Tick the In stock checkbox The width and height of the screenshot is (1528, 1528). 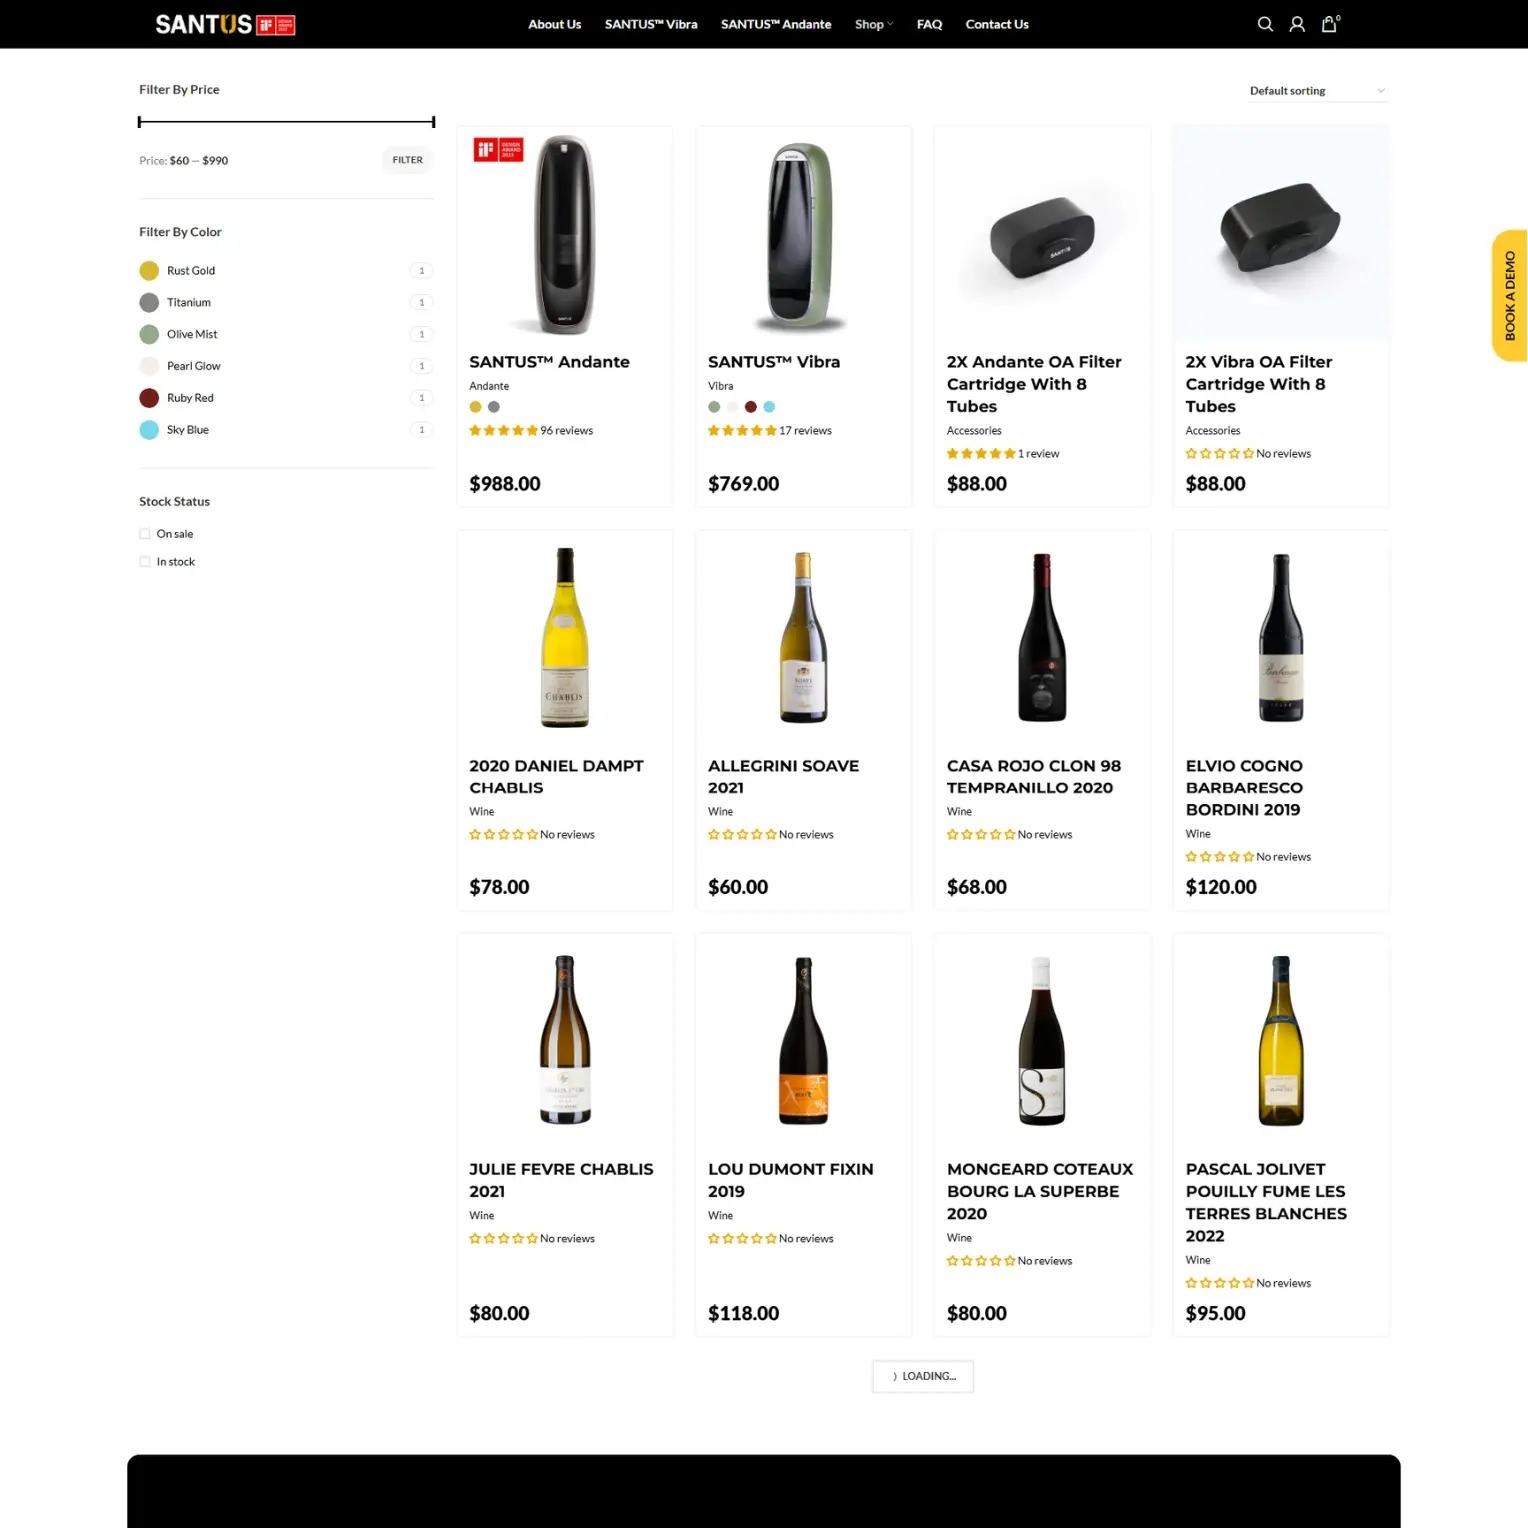tap(145, 562)
